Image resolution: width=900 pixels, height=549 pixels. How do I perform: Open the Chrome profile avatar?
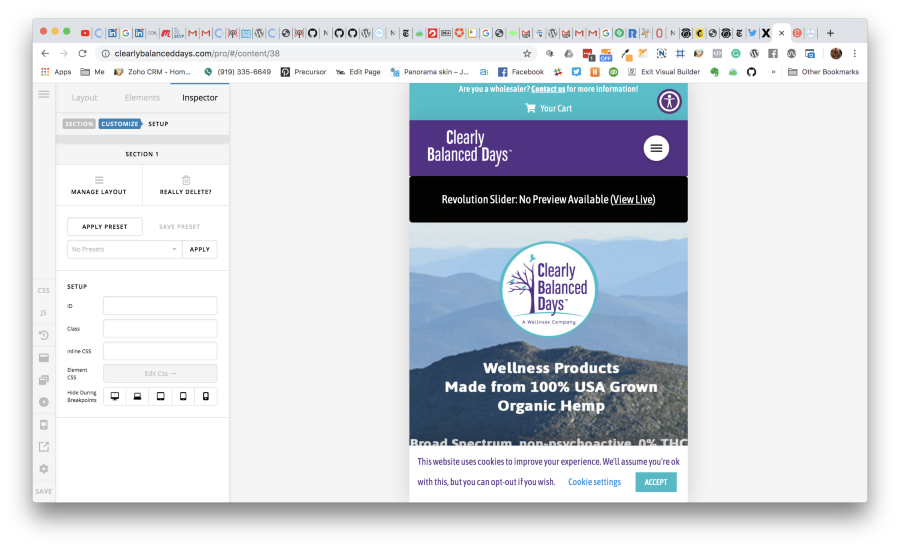pyautogui.click(x=836, y=53)
